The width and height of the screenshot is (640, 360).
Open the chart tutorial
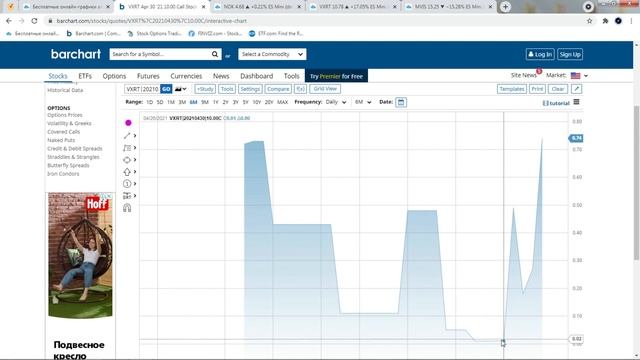pos(556,103)
